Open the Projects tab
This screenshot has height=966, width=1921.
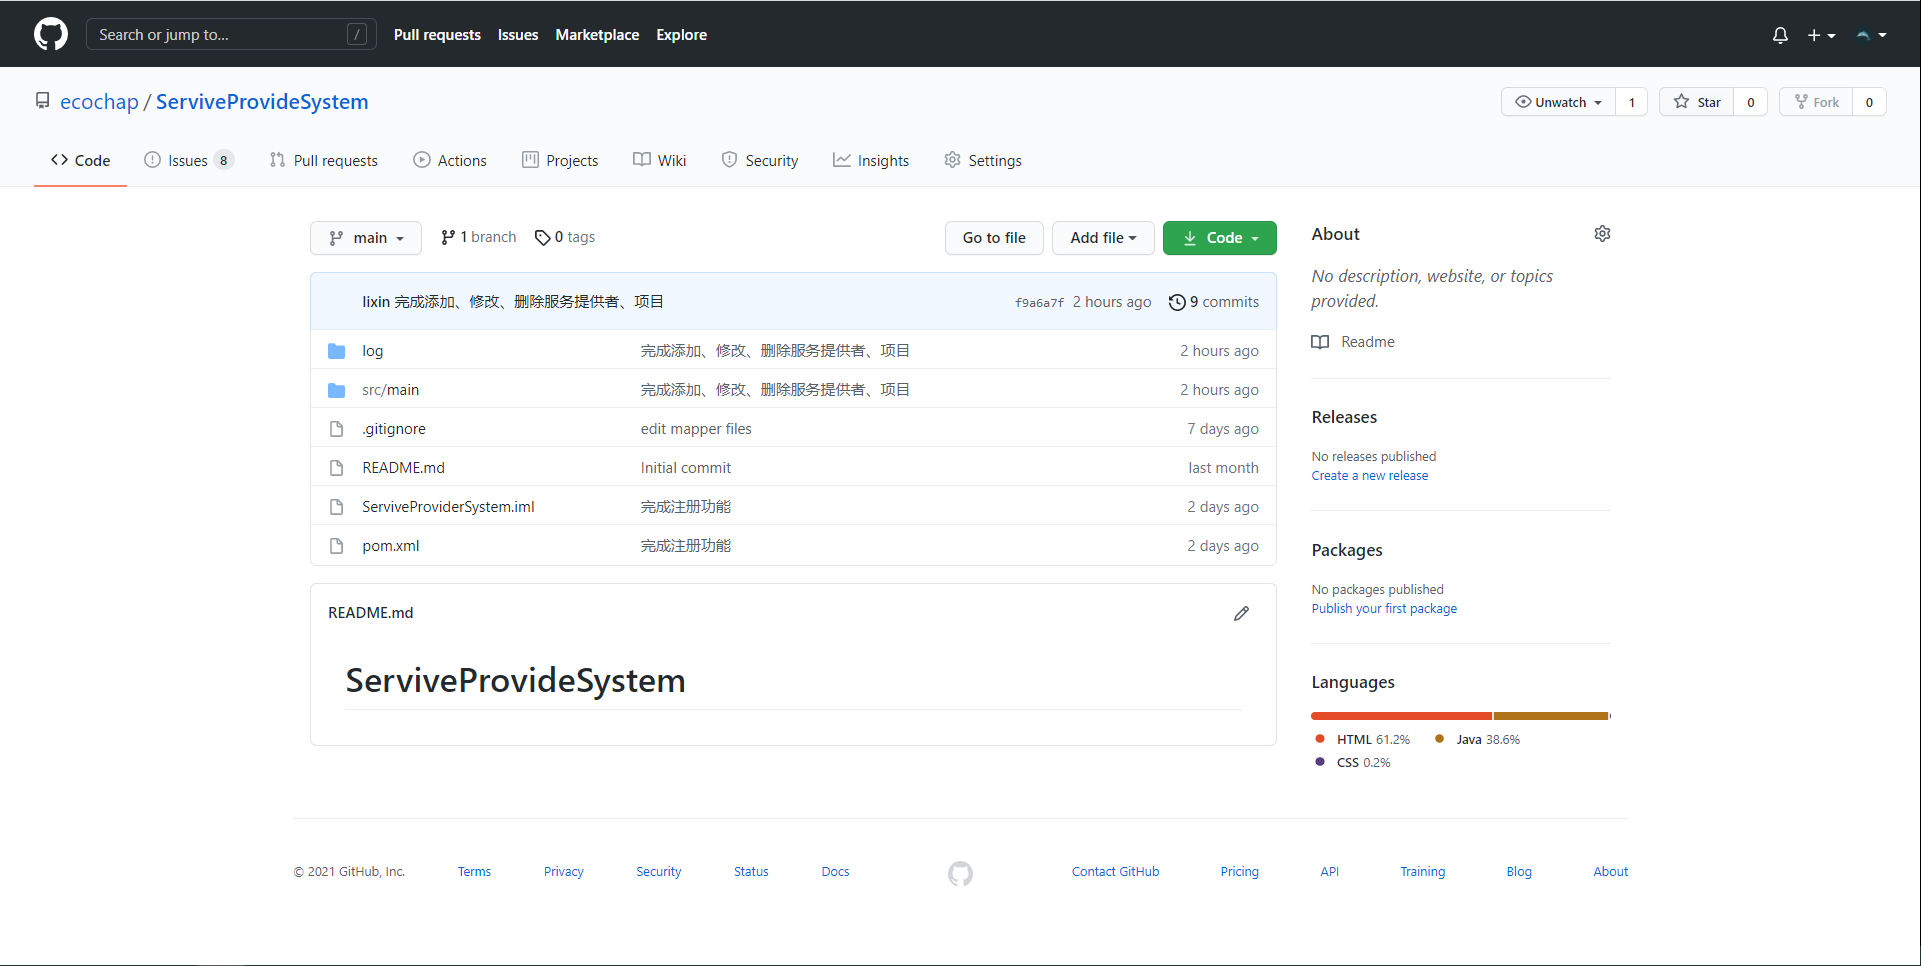(560, 161)
